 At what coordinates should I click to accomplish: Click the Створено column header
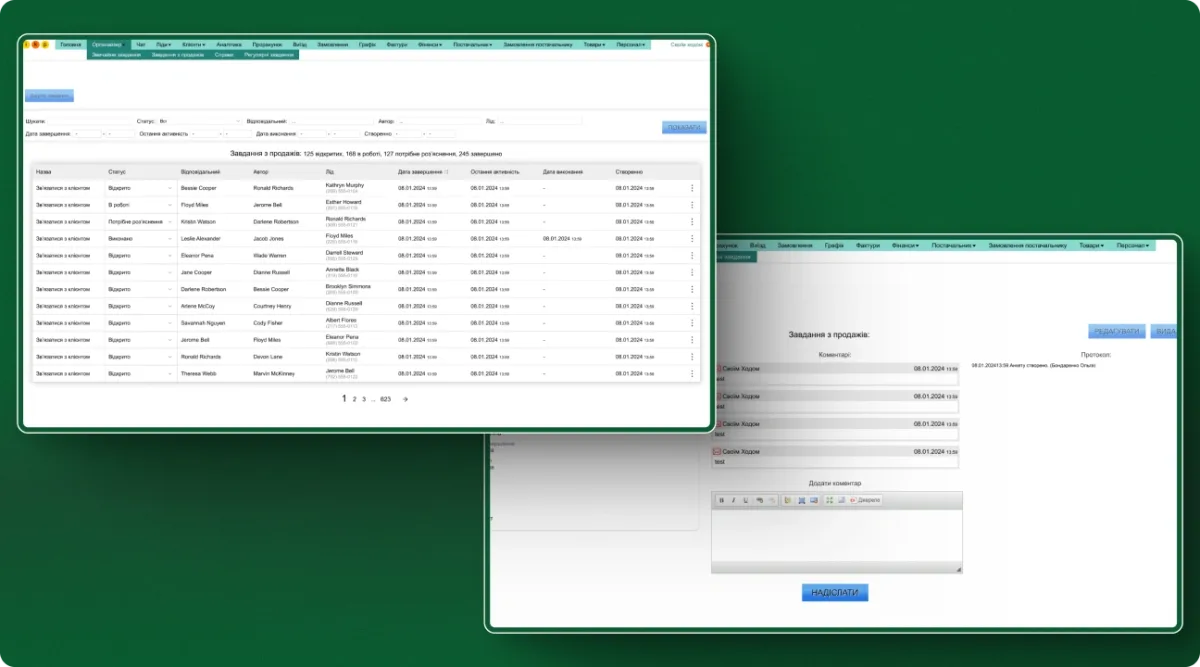click(x=629, y=171)
